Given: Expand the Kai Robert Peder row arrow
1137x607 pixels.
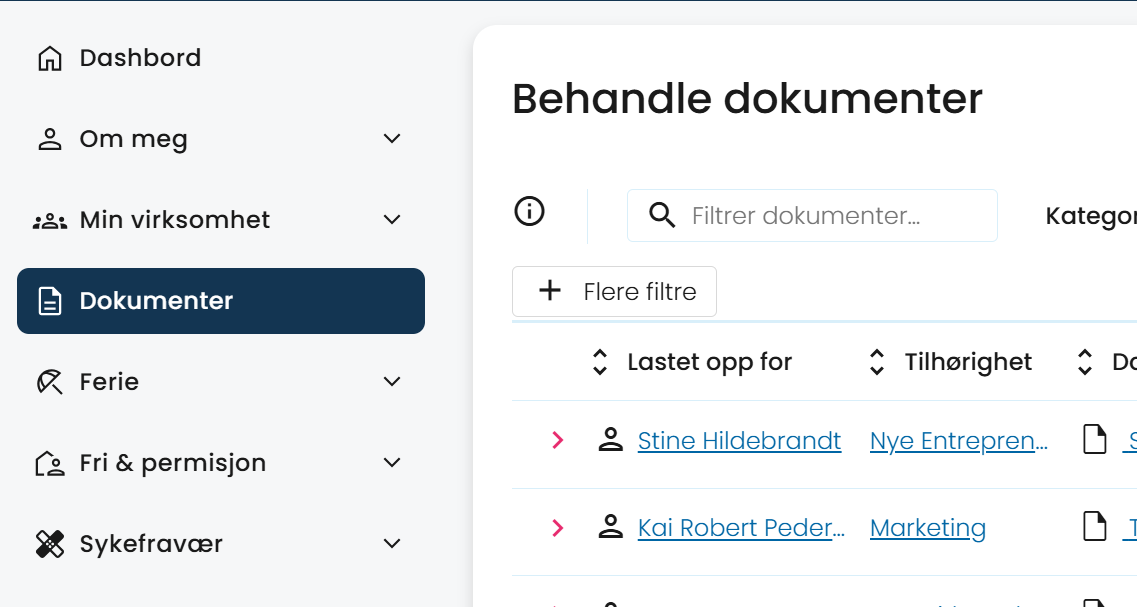Looking at the screenshot, I should point(558,528).
